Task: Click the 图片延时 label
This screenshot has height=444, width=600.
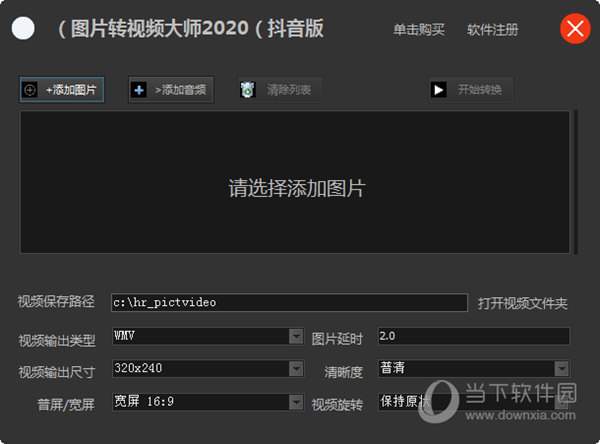Action: pos(337,339)
